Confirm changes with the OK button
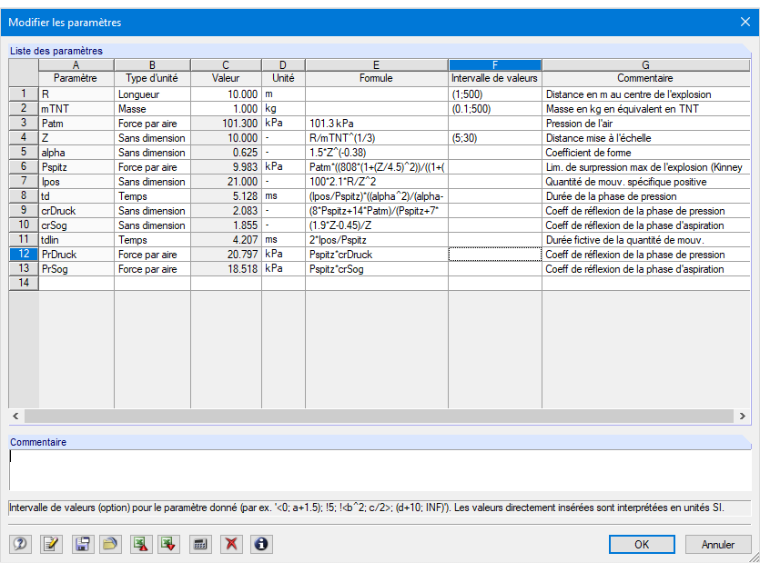The width and height of the screenshot is (760, 570). click(x=641, y=544)
